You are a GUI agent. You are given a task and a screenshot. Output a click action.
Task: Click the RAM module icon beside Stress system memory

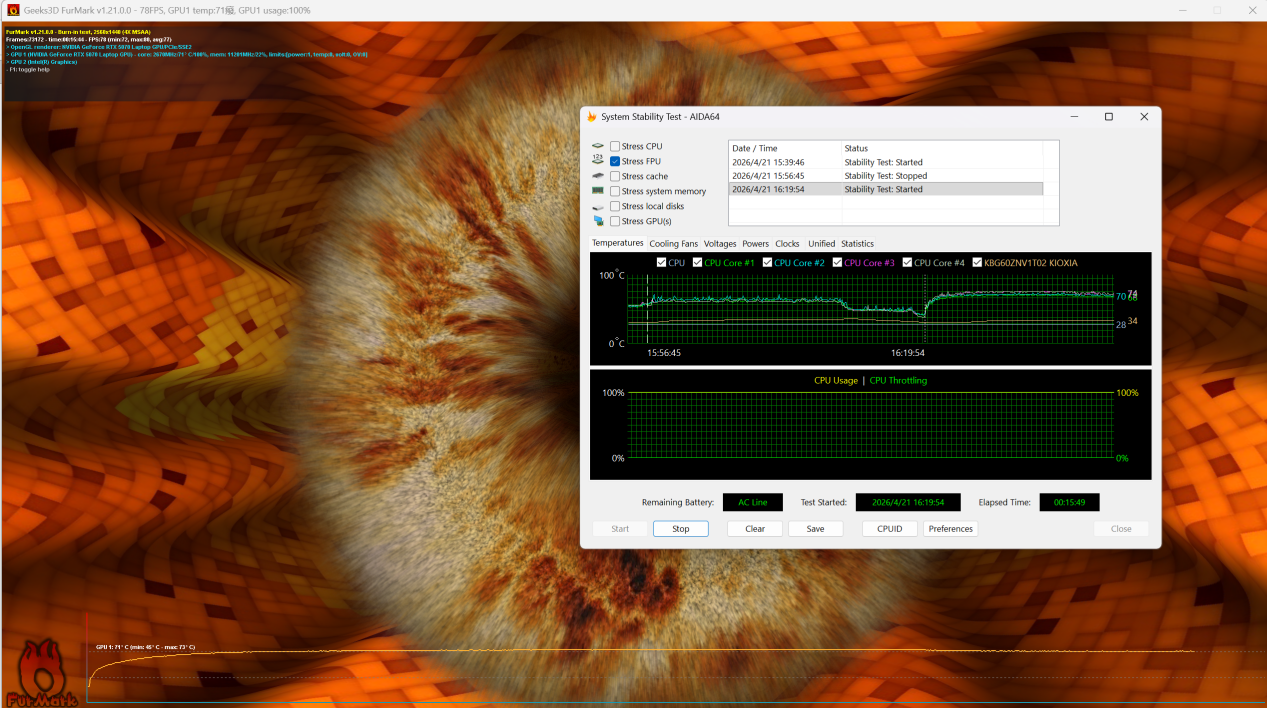[x=598, y=191]
